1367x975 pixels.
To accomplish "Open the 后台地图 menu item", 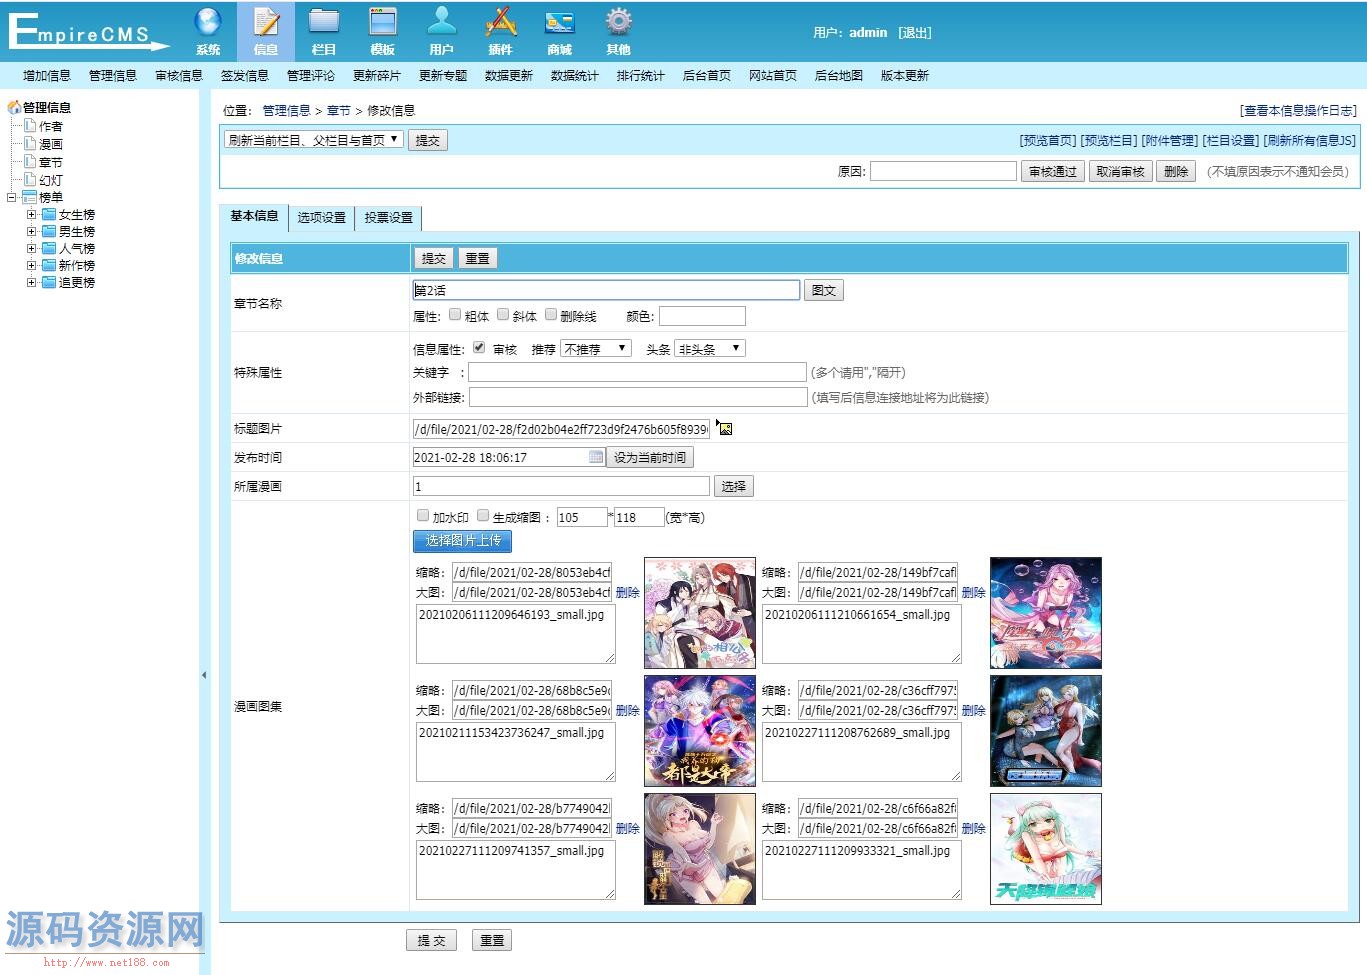I will click(839, 76).
